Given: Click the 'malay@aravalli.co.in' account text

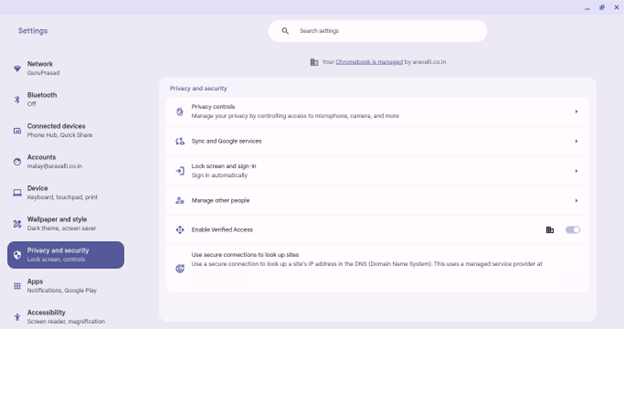Looking at the screenshot, I should coord(55,166).
